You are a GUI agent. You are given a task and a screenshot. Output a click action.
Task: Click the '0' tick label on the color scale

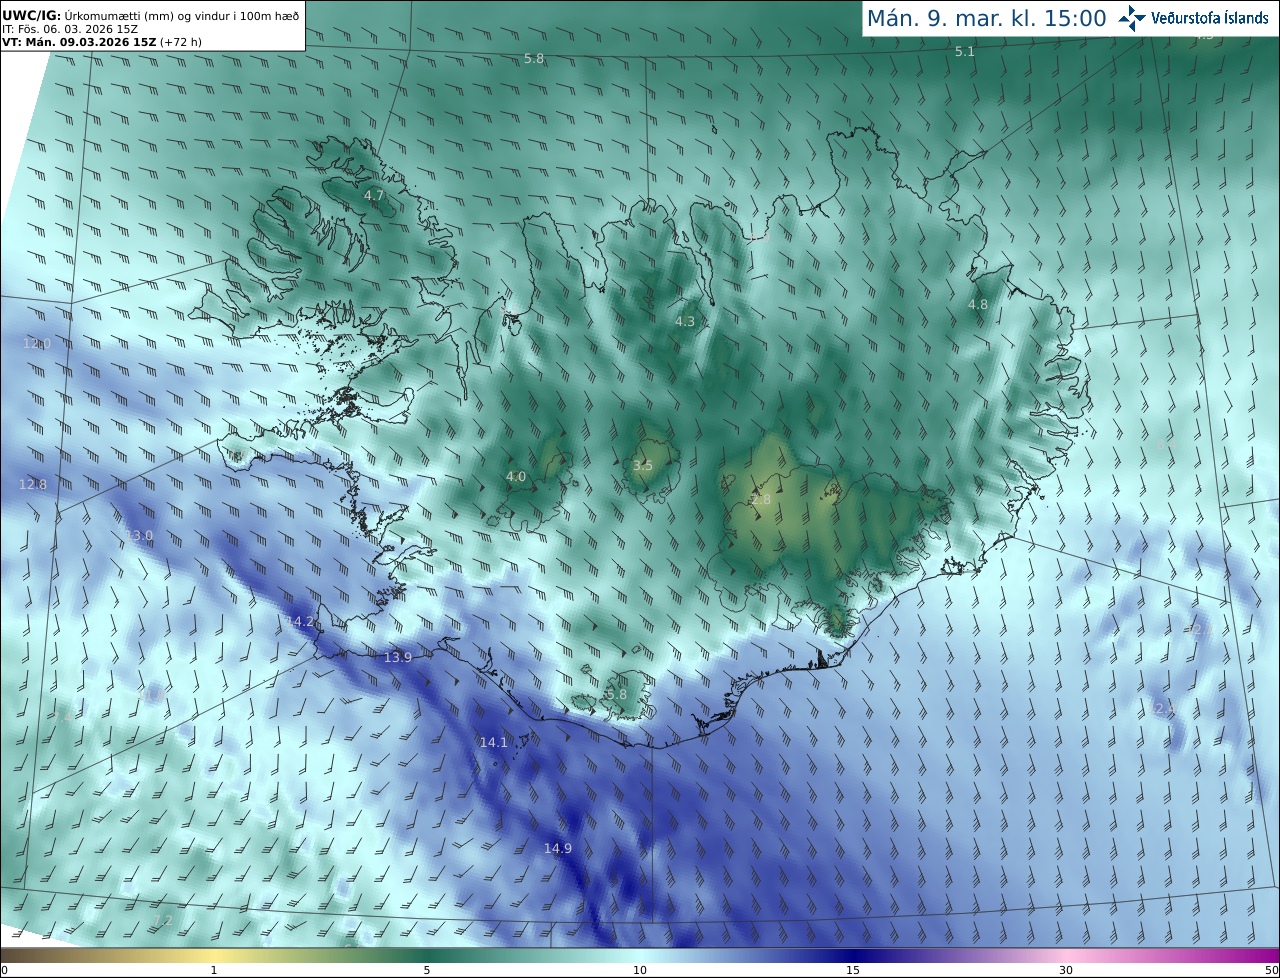(x=4, y=970)
